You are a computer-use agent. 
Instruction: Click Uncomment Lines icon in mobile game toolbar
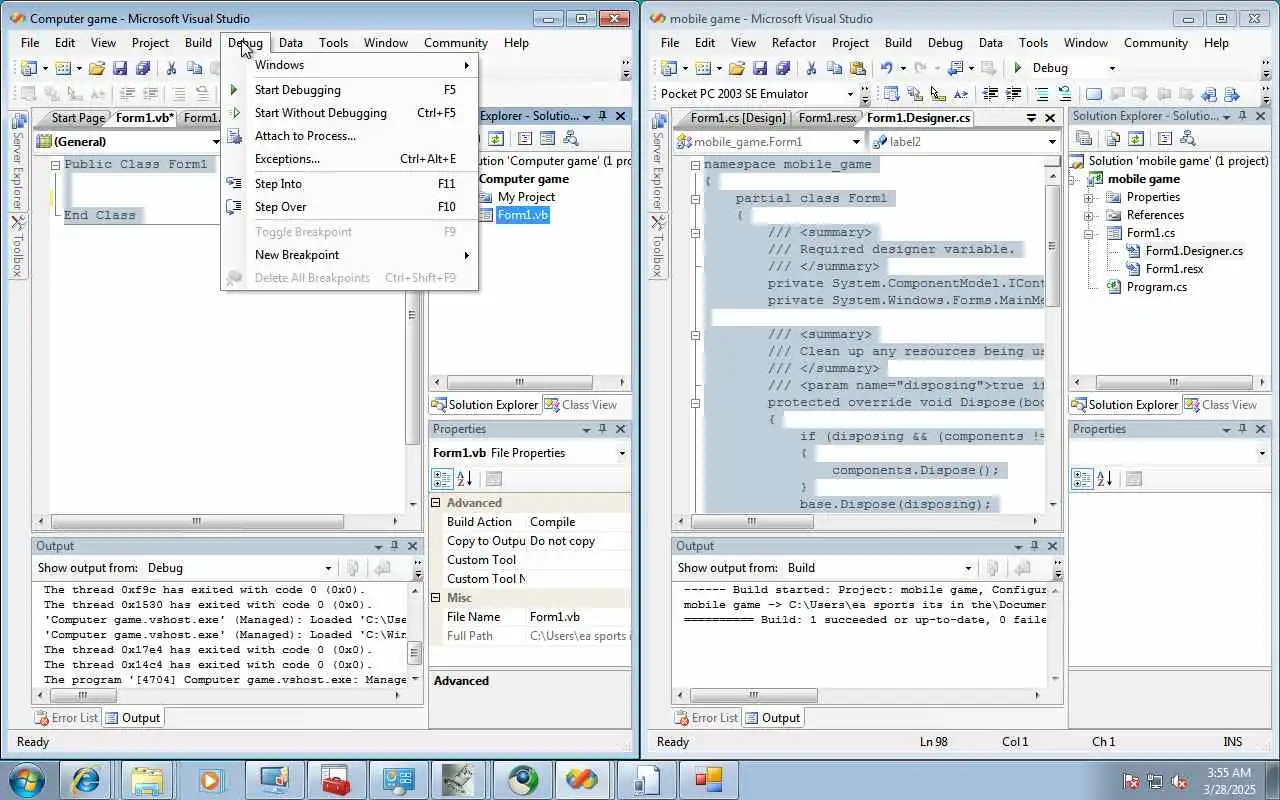1064,94
